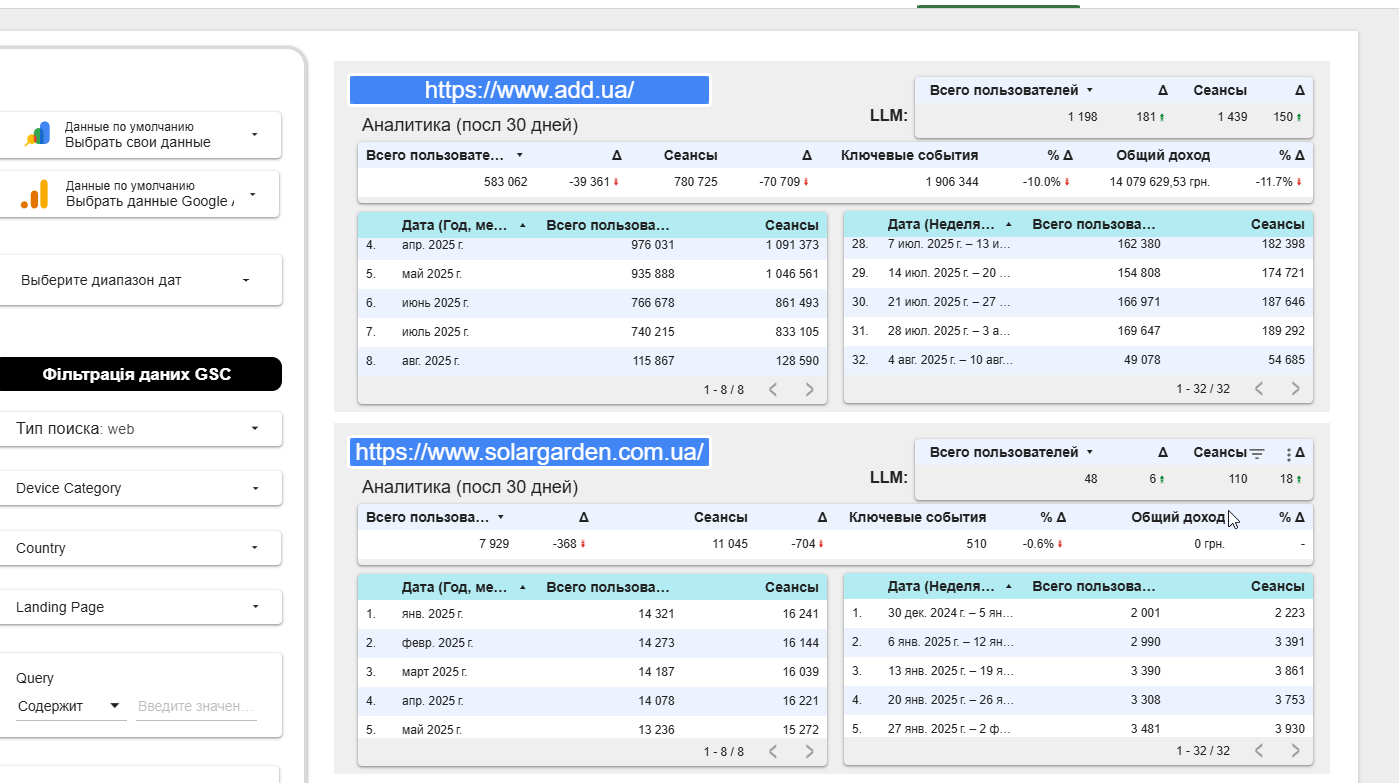Next page arrow in solargarden weekly table
This screenshot has width=1399, height=783.
pos(1295,750)
